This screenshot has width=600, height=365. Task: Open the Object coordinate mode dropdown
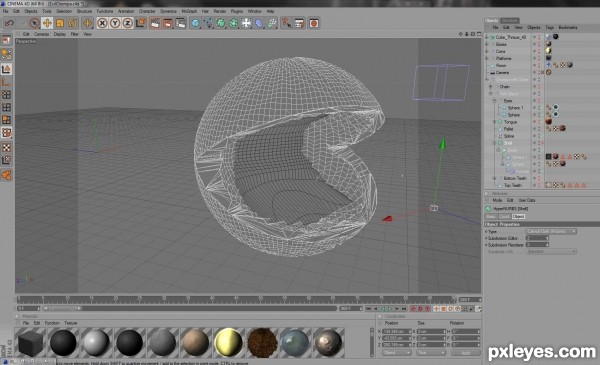[x=396, y=353]
